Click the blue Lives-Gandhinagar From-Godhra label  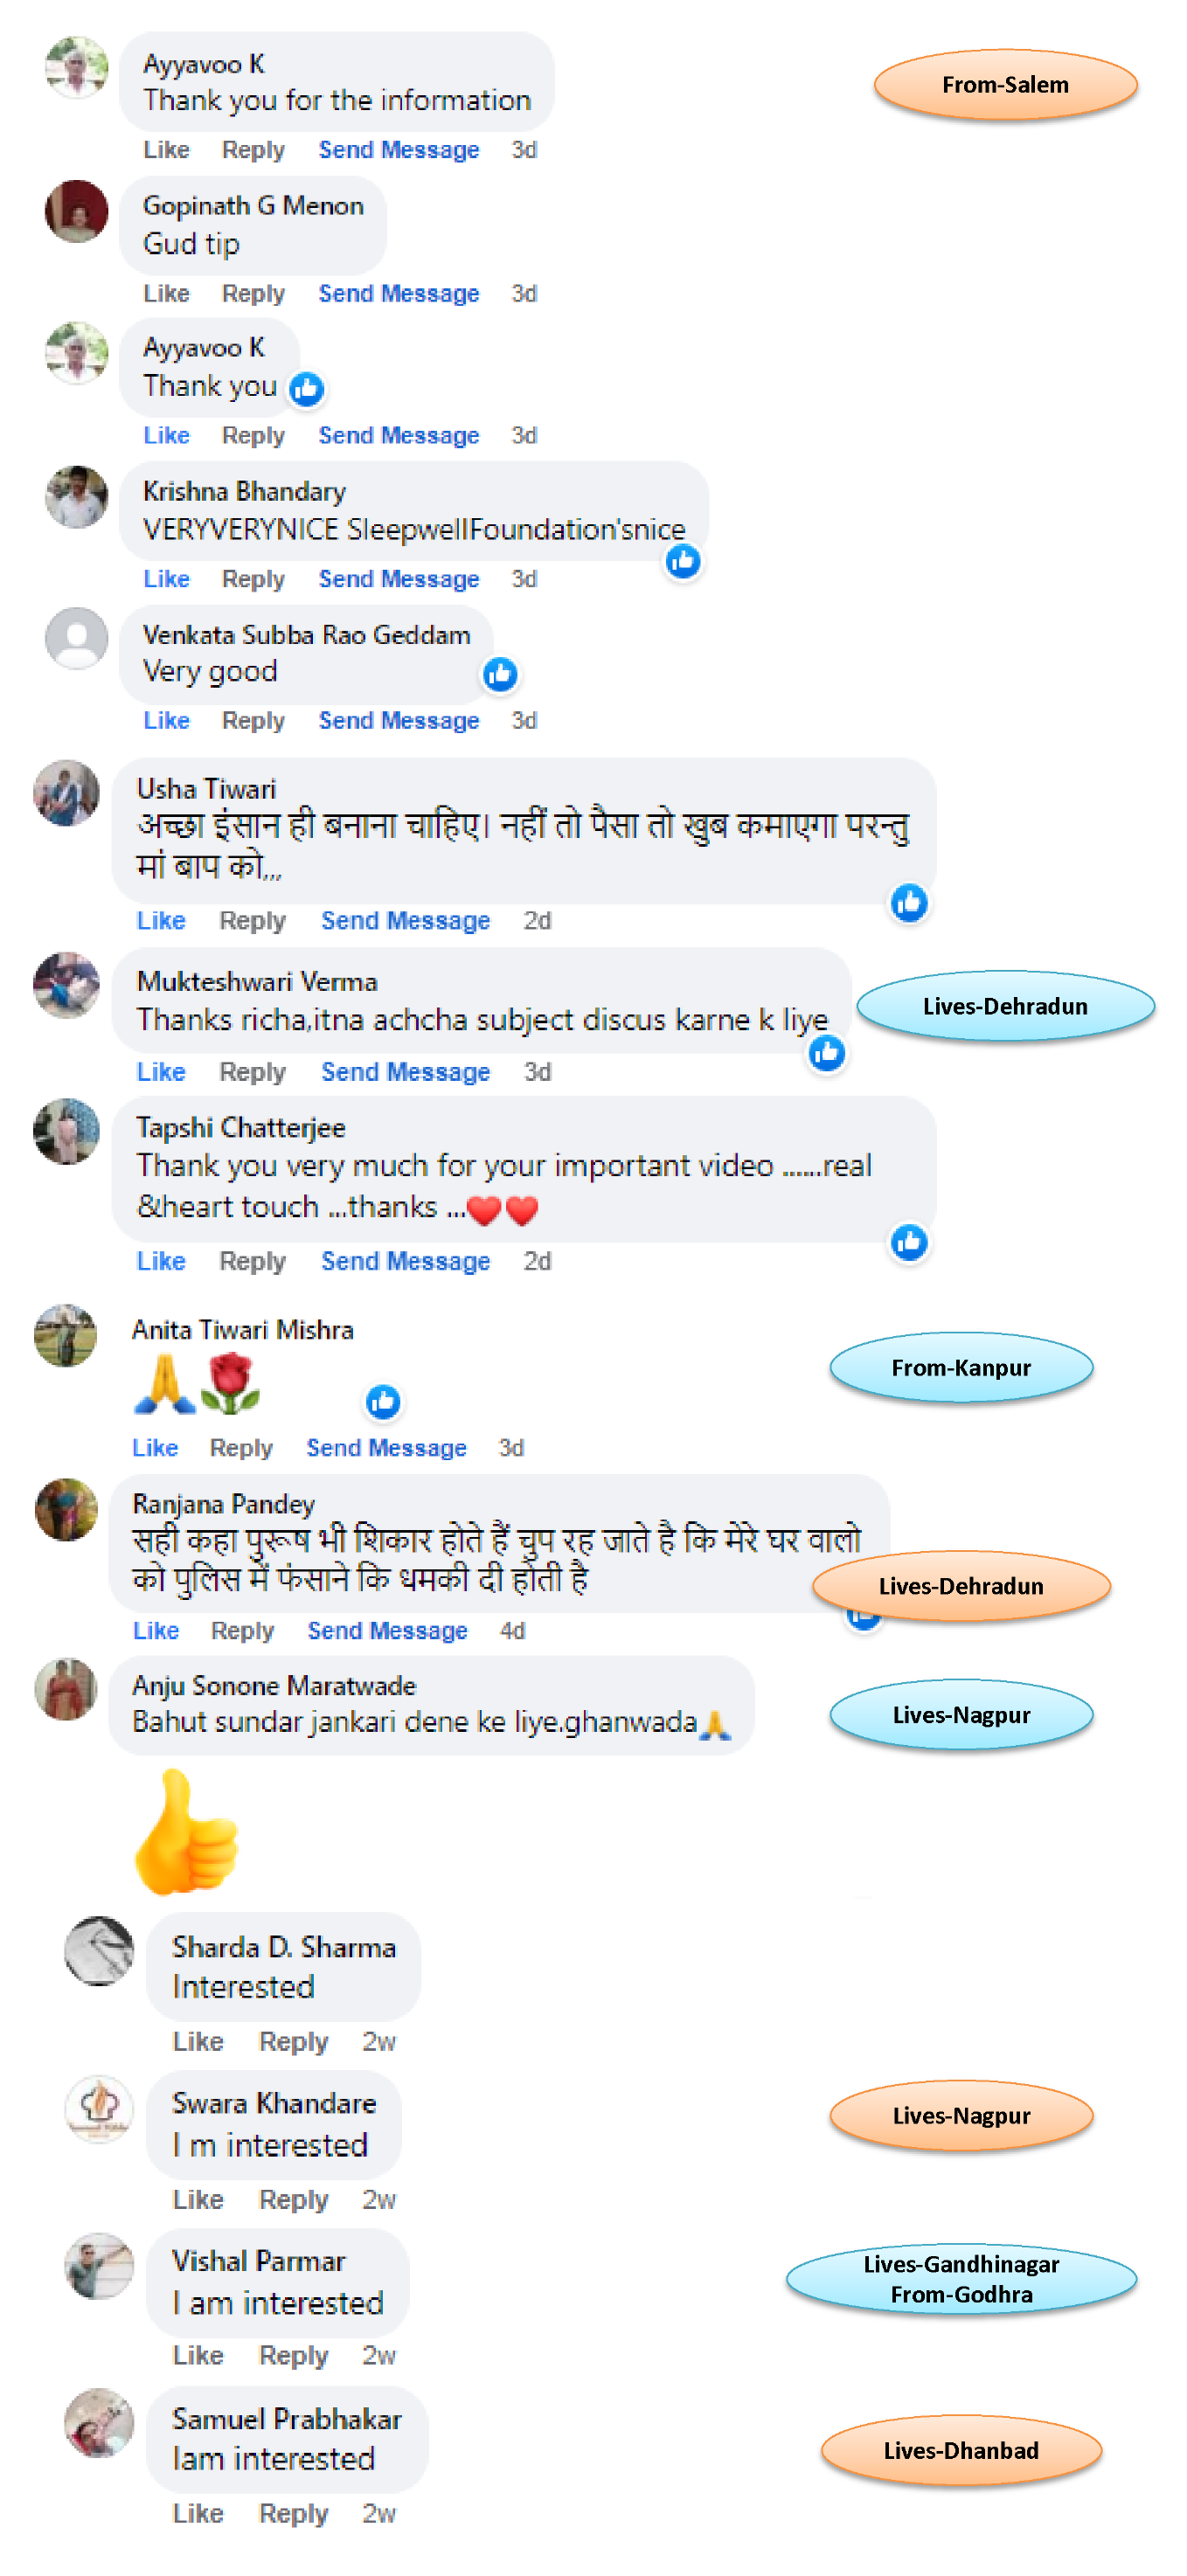pyautogui.click(x=961, y=2279)
